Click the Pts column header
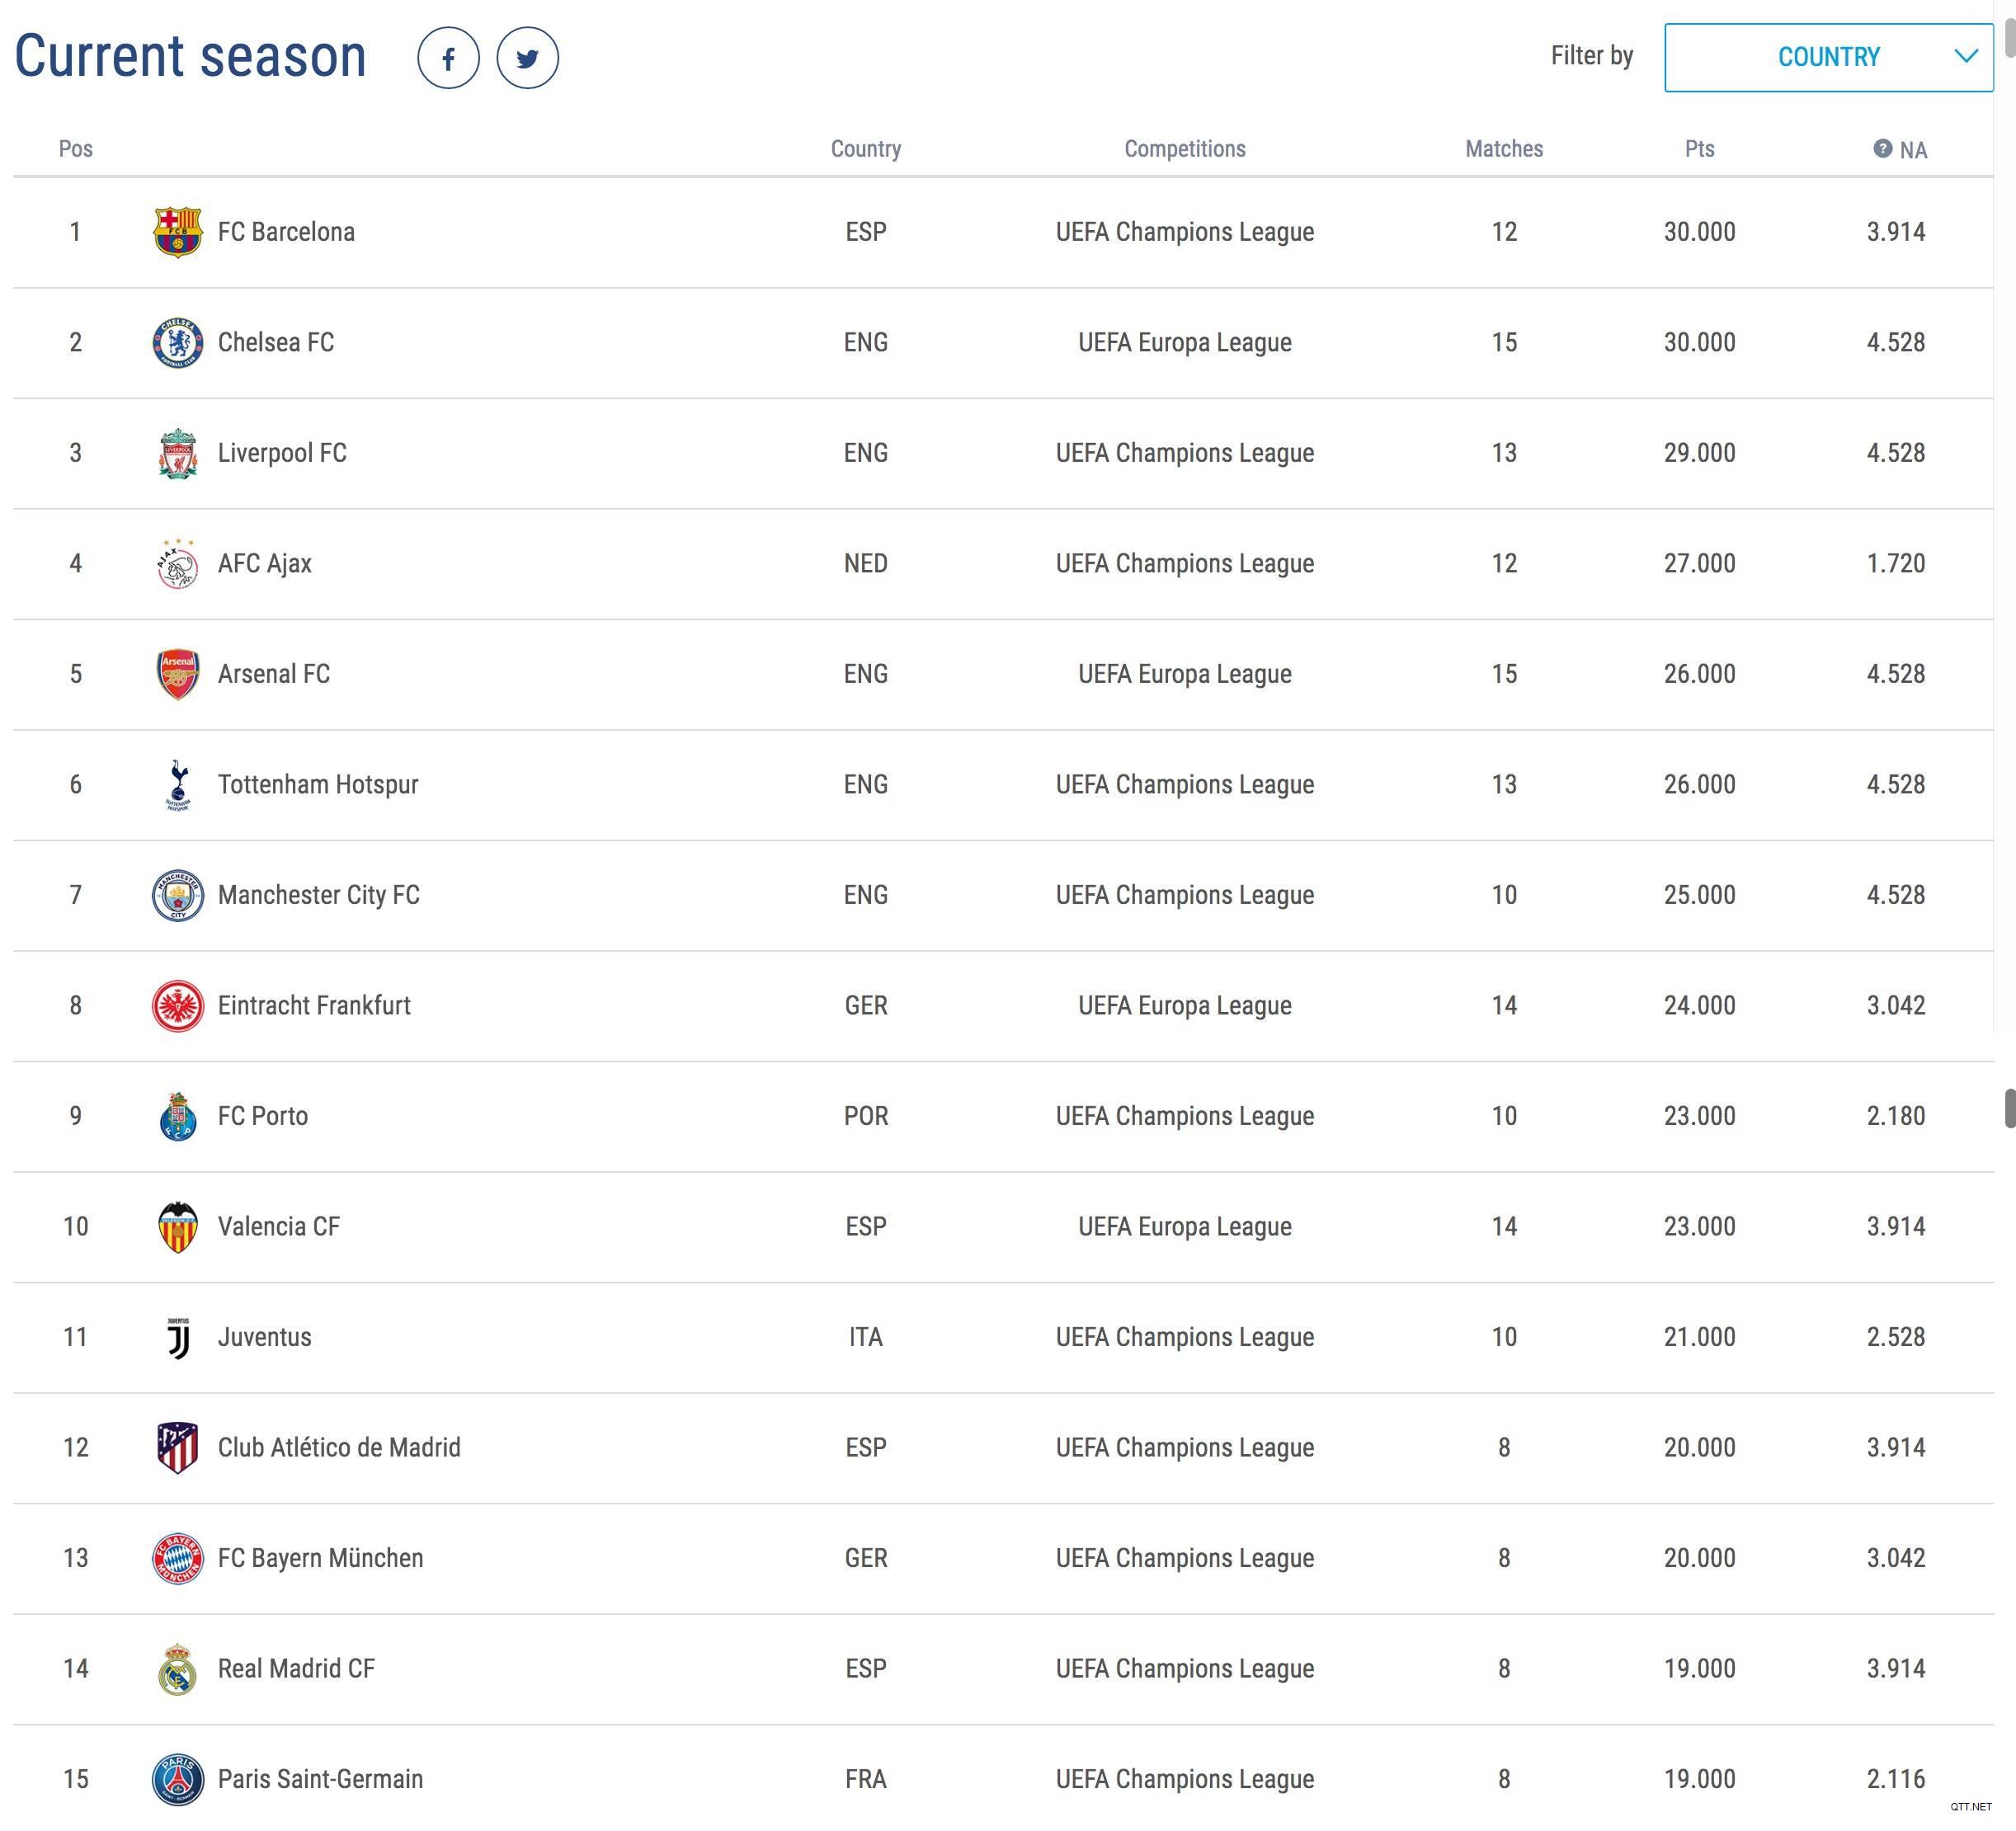The image size is (2016, 1831). pos(1699,149)
